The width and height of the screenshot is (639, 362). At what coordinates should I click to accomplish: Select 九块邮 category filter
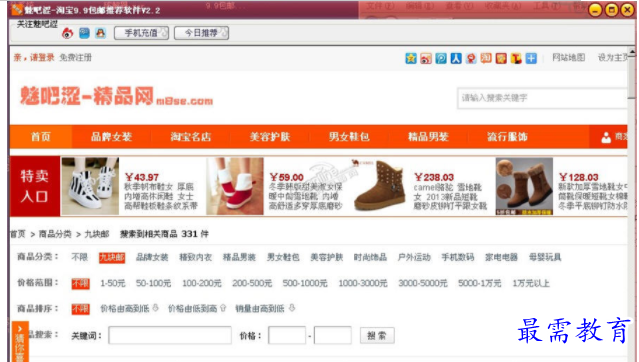[112, 258]
